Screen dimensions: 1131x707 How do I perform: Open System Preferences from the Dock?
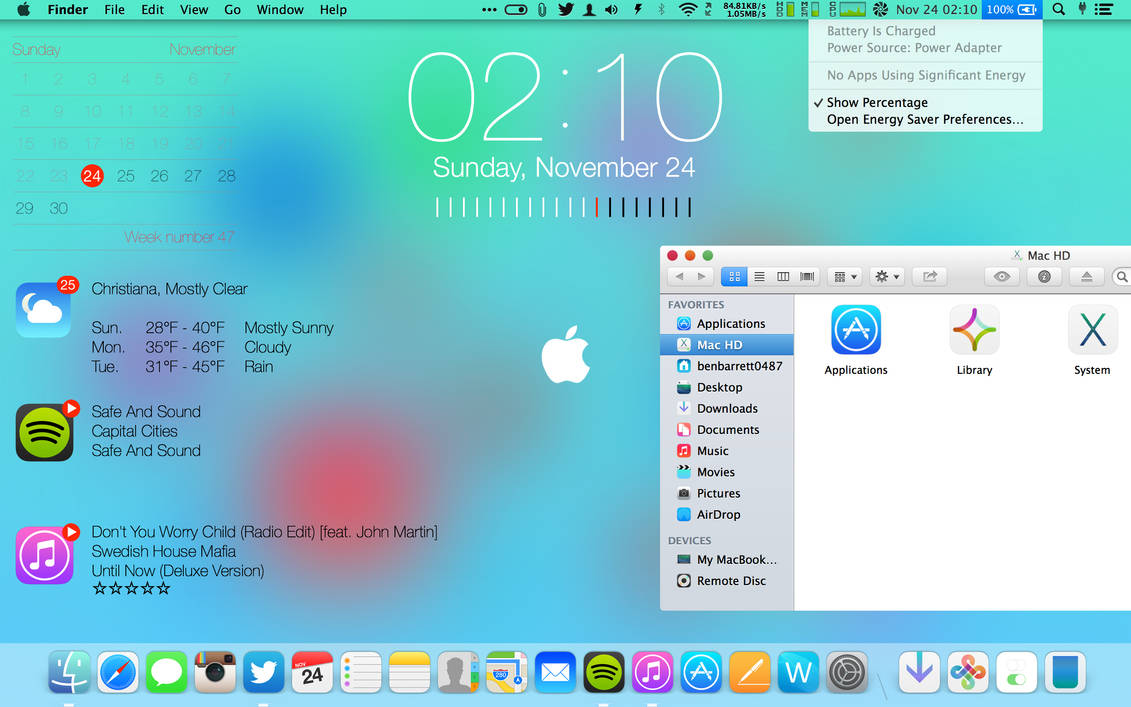coord(846,672)
